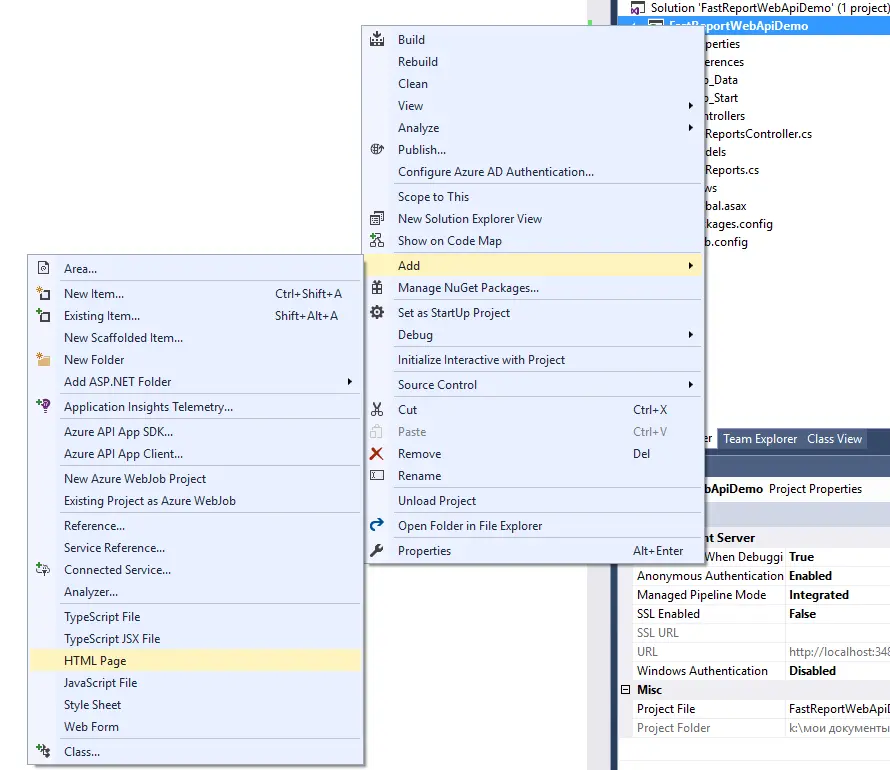Click the Show on Code Map icon

pyautogui.click(x=375, y=240)
